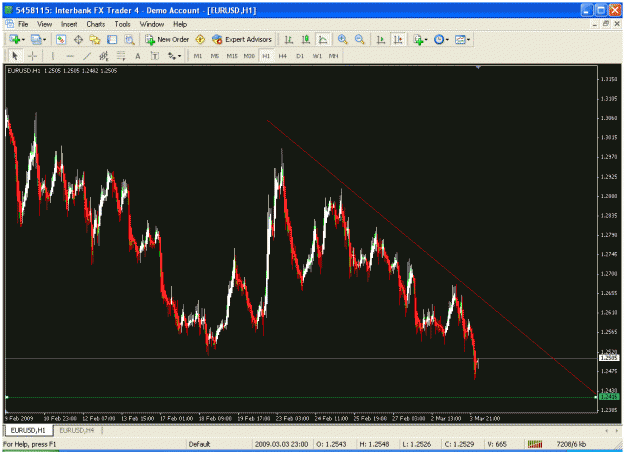The width and height of the screenshot is (625, 452).
Task: Open the Strategy Tester magnifier icon
Action: pyautogui.click(x=129, y=39)
